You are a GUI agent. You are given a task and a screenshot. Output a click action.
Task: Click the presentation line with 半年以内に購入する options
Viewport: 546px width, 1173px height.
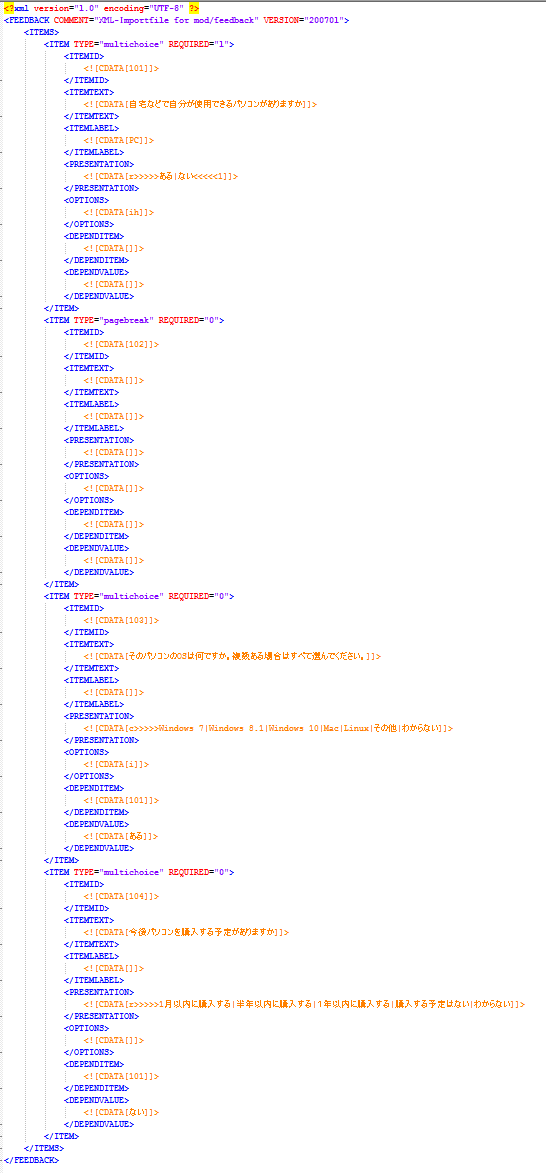click(x=304, y=1004)
